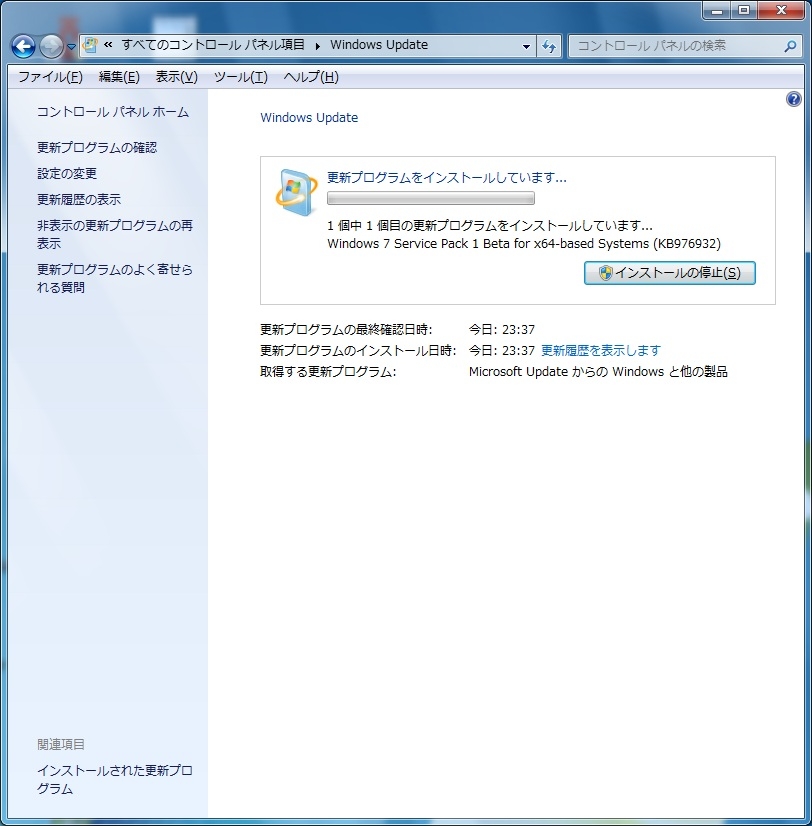Click the KB976932 Service Pack text
The image size is (812, 826).
[x=524, y=243]
